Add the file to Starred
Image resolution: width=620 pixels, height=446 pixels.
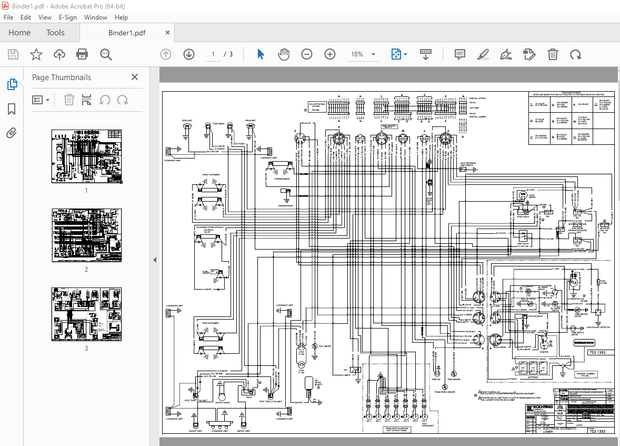click(36, 54)
